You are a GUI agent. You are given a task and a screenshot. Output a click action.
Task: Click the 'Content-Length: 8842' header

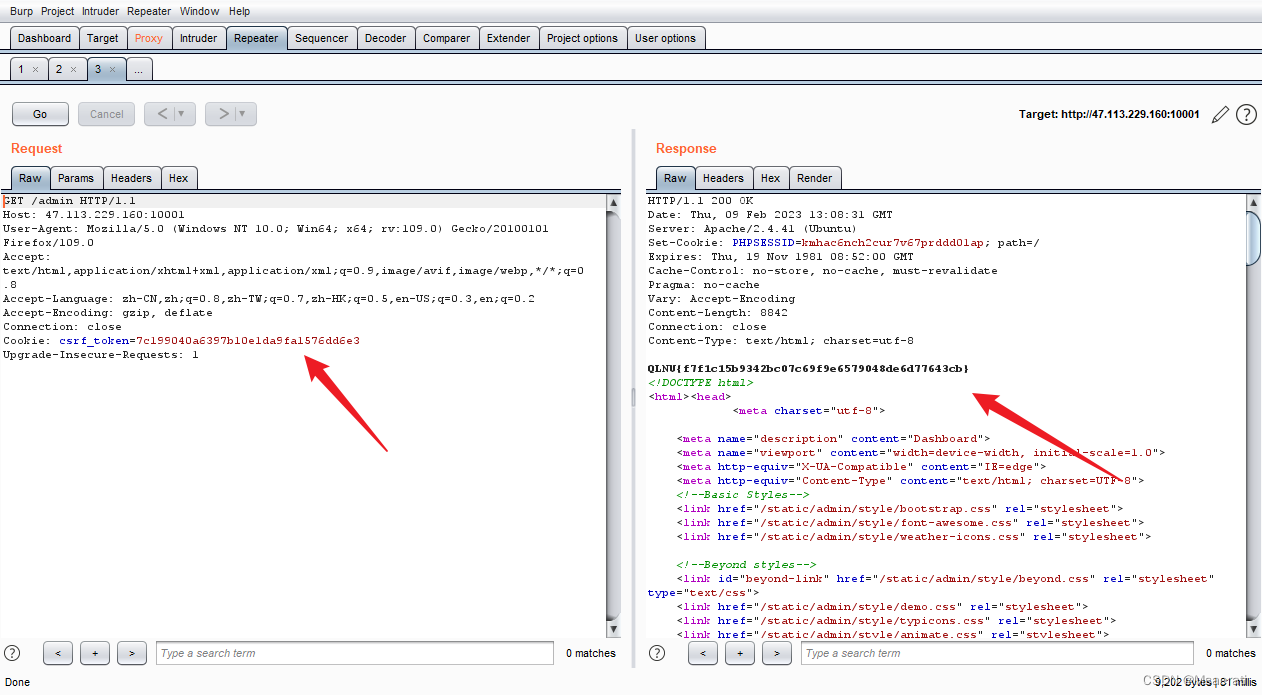click(x=718, y=313)
